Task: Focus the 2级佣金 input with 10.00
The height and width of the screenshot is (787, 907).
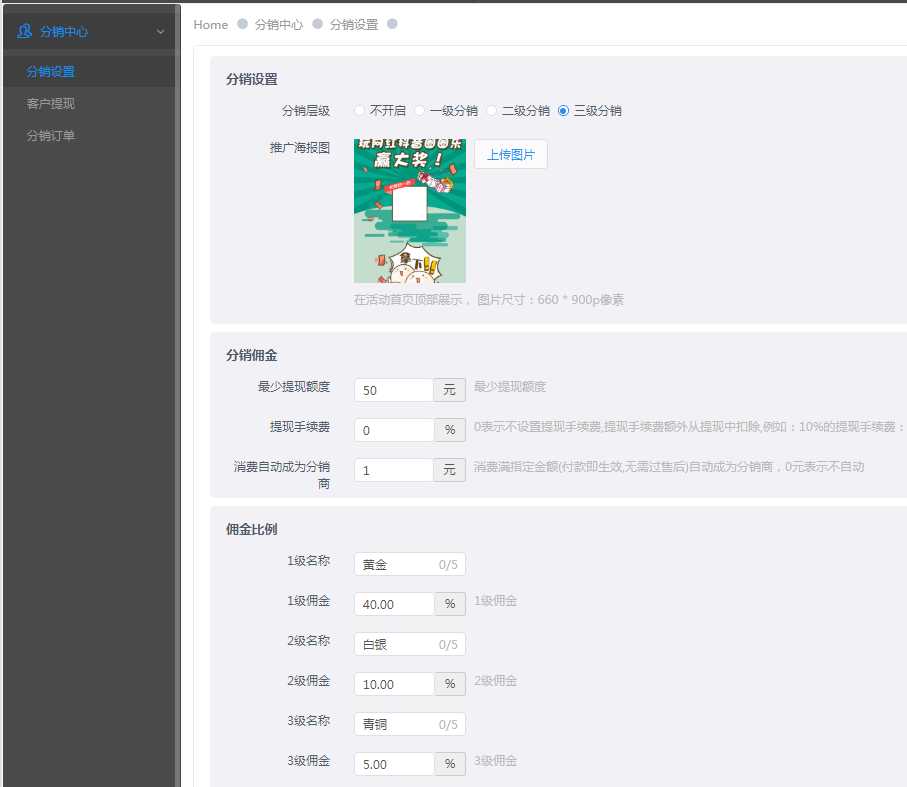Action: tap(394, 684)
